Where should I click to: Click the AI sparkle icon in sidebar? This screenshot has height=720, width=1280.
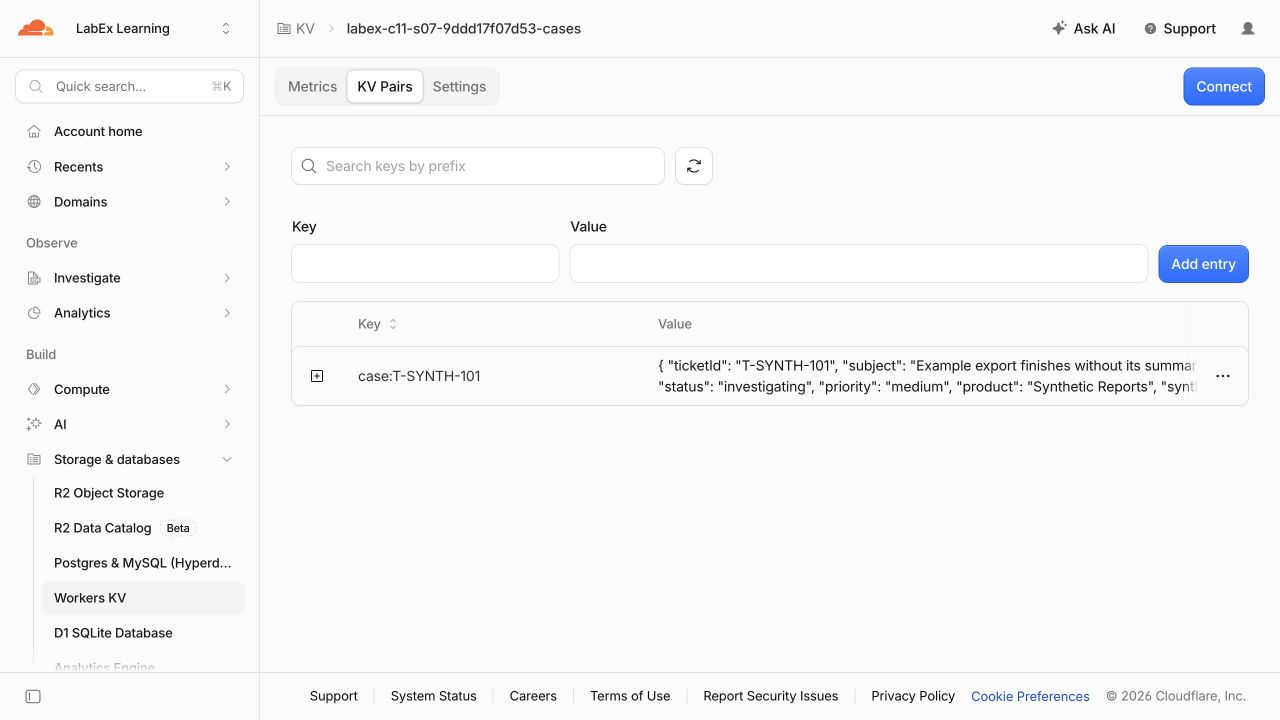pyautogui.click(x=34, y=424)
